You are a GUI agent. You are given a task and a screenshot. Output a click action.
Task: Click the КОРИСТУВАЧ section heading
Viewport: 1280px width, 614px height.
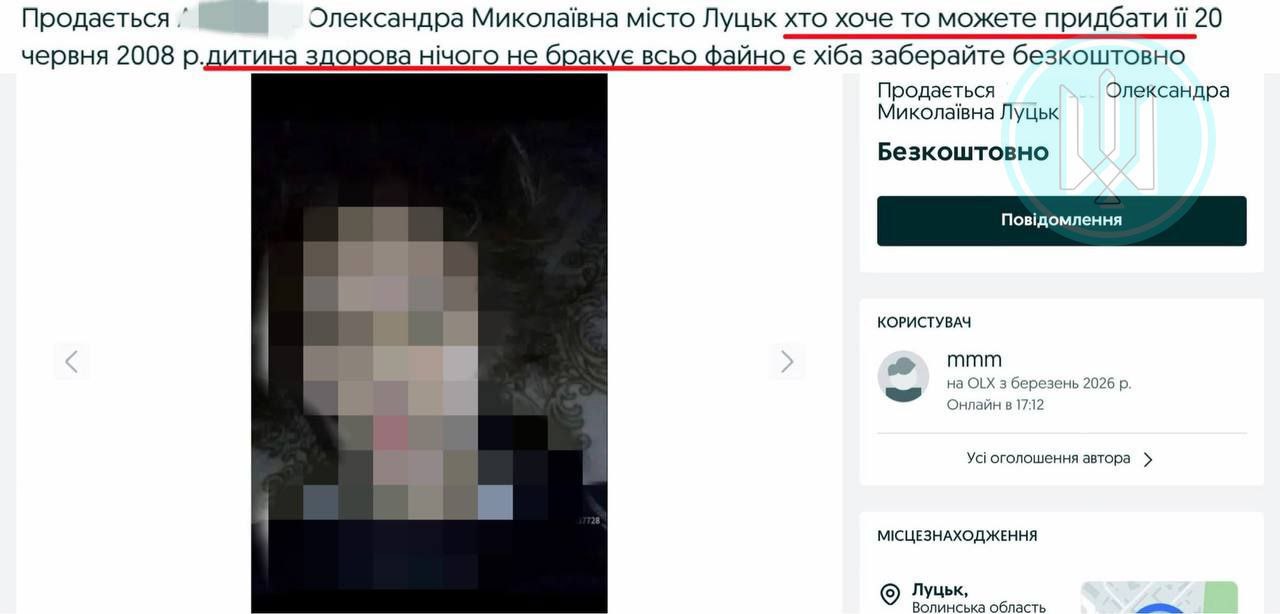point(924,323)
